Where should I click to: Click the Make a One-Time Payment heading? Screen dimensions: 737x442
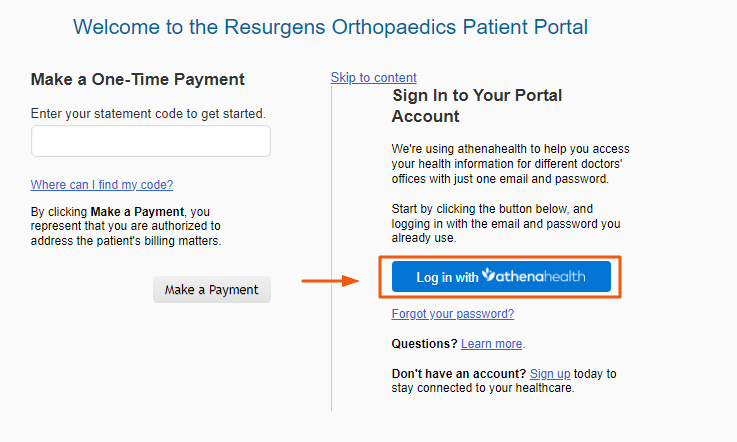pyautogui.click(x=138, y=79)
